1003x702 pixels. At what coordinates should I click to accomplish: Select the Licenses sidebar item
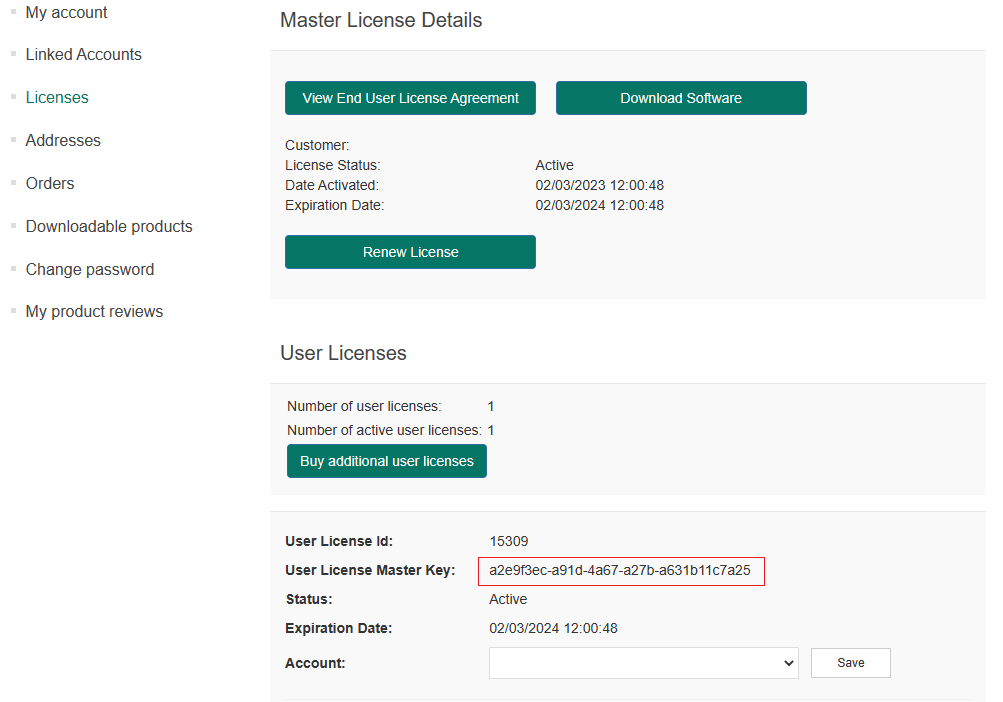(x=57, y=98)
